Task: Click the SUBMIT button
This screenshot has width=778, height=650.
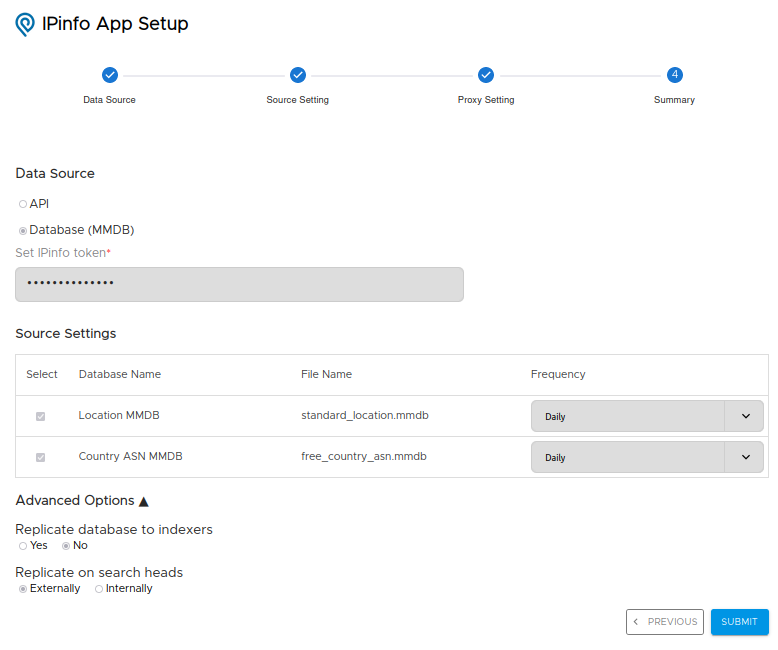Action: [x=739, y=622]
